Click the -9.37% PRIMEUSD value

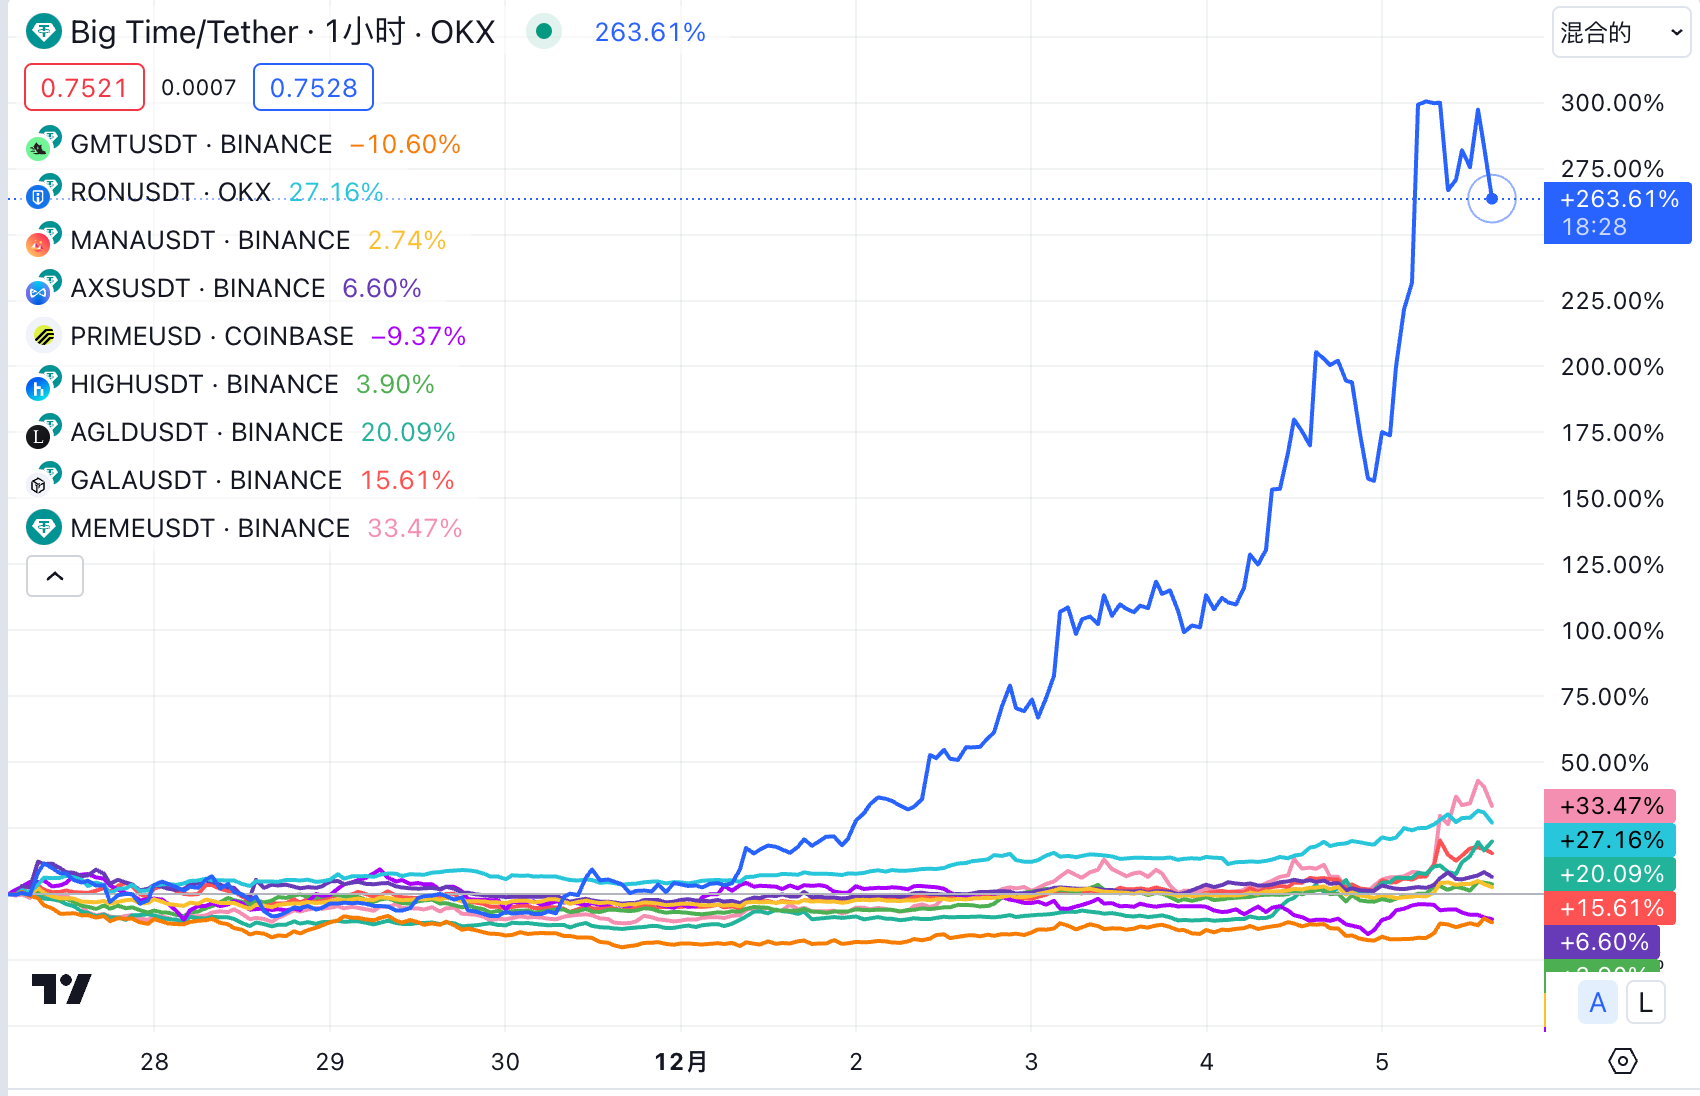[x=418, y=336]
